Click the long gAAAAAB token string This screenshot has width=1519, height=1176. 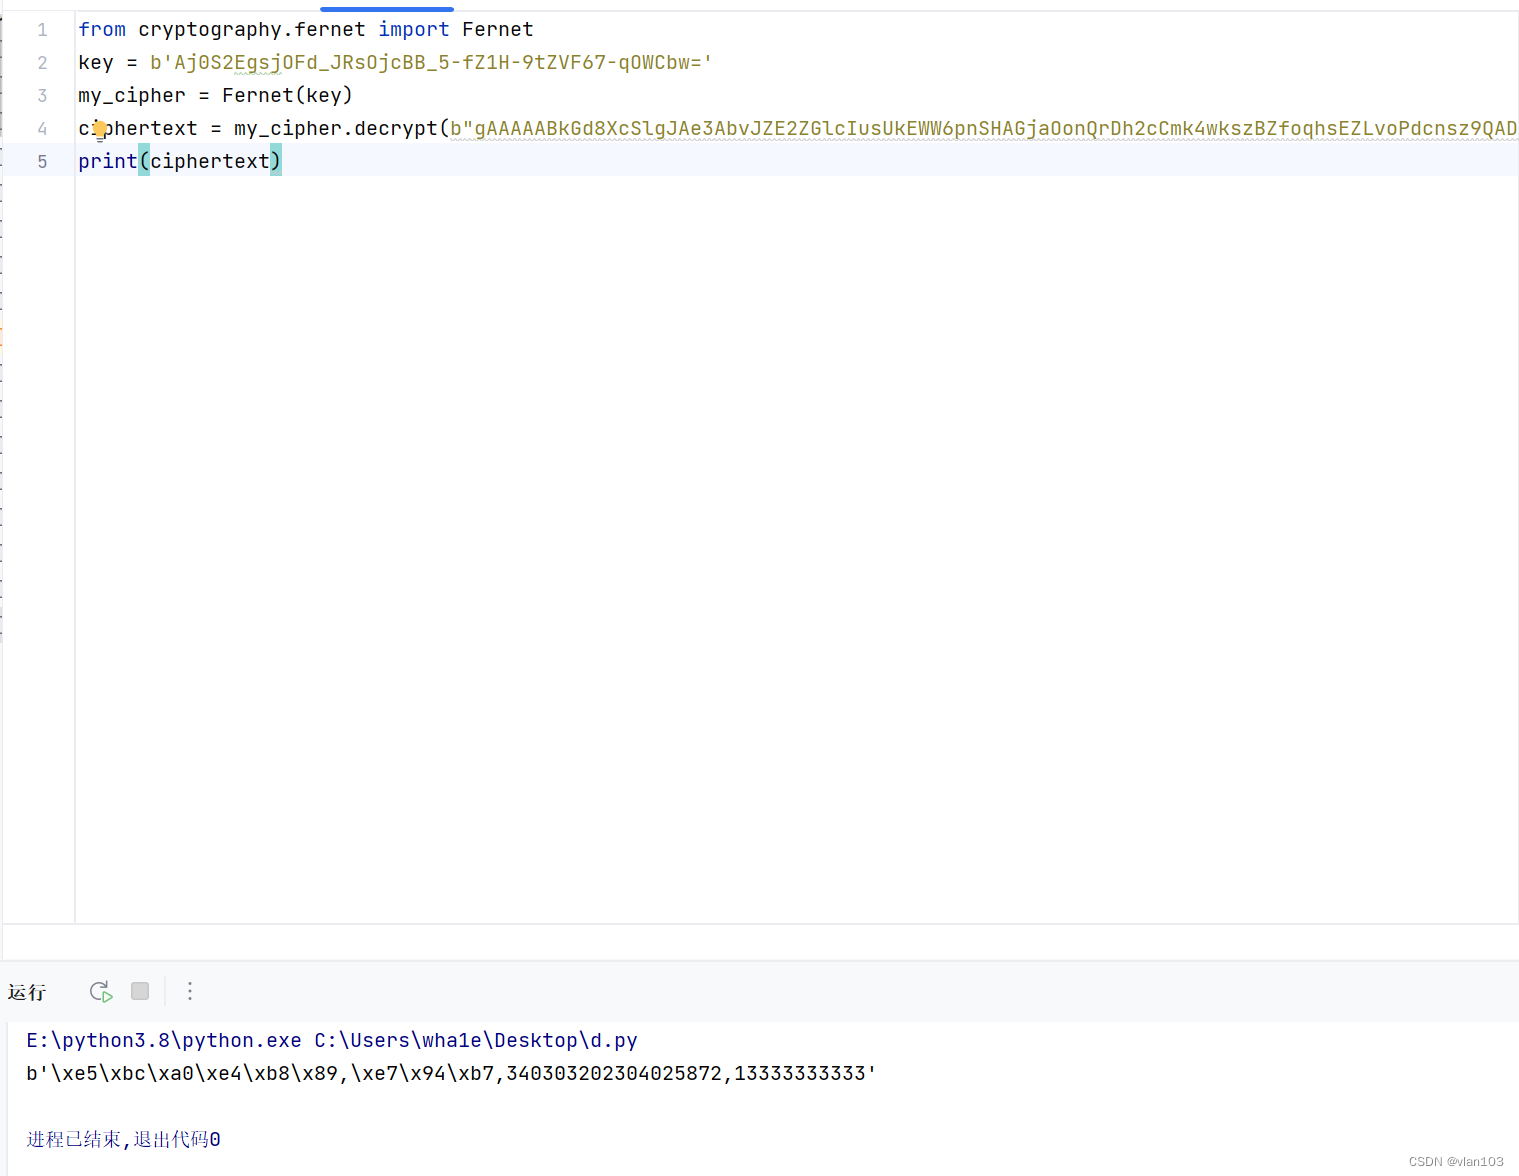tap(984, 129)
